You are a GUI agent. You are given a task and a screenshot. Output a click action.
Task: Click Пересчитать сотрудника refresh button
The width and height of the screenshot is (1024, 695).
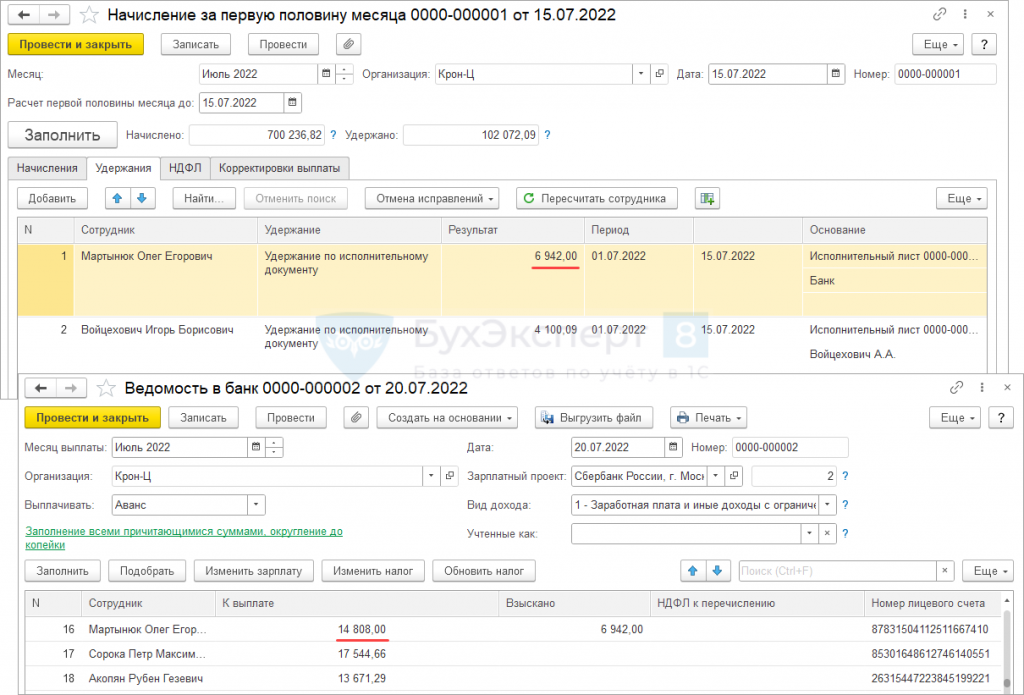(x=597, y=198)
